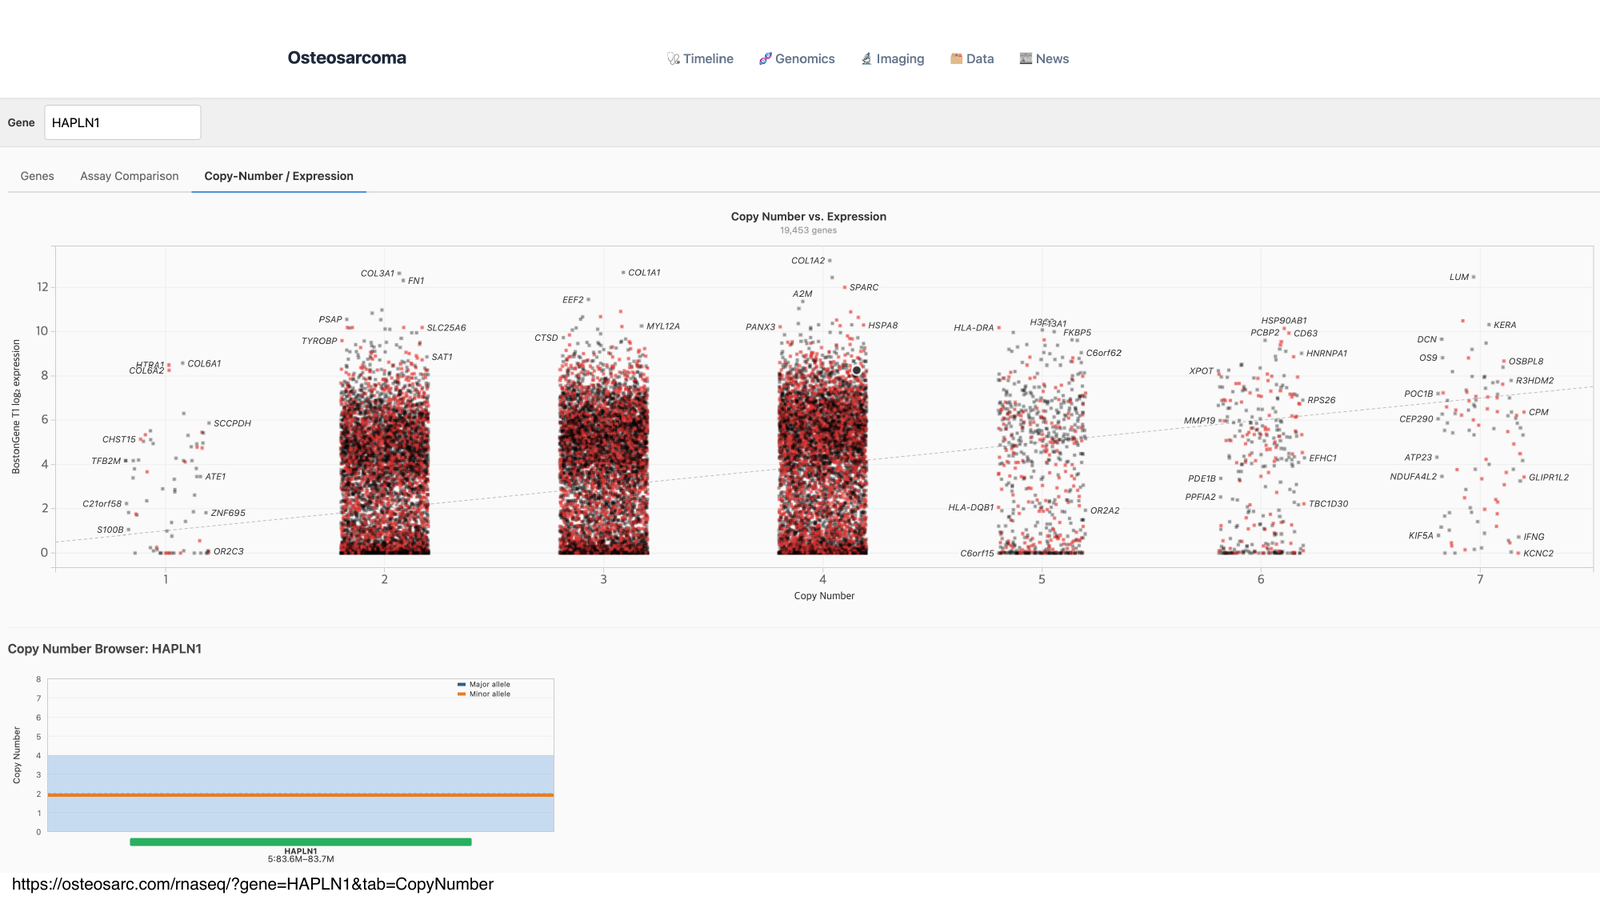Click the FN1 gene label

click(x=416, y=281)
